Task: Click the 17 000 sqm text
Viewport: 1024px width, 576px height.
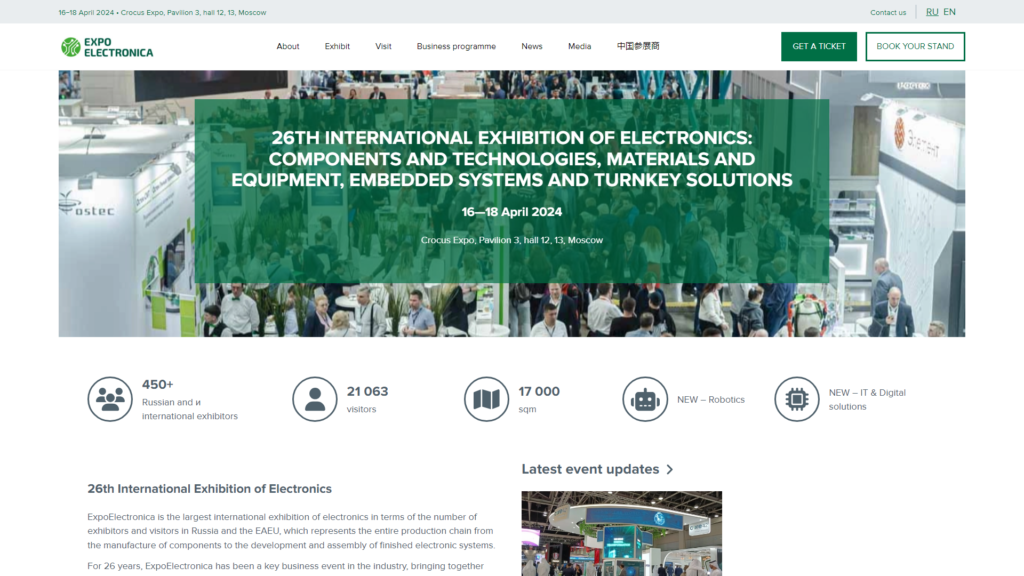Action: point(539,399)
